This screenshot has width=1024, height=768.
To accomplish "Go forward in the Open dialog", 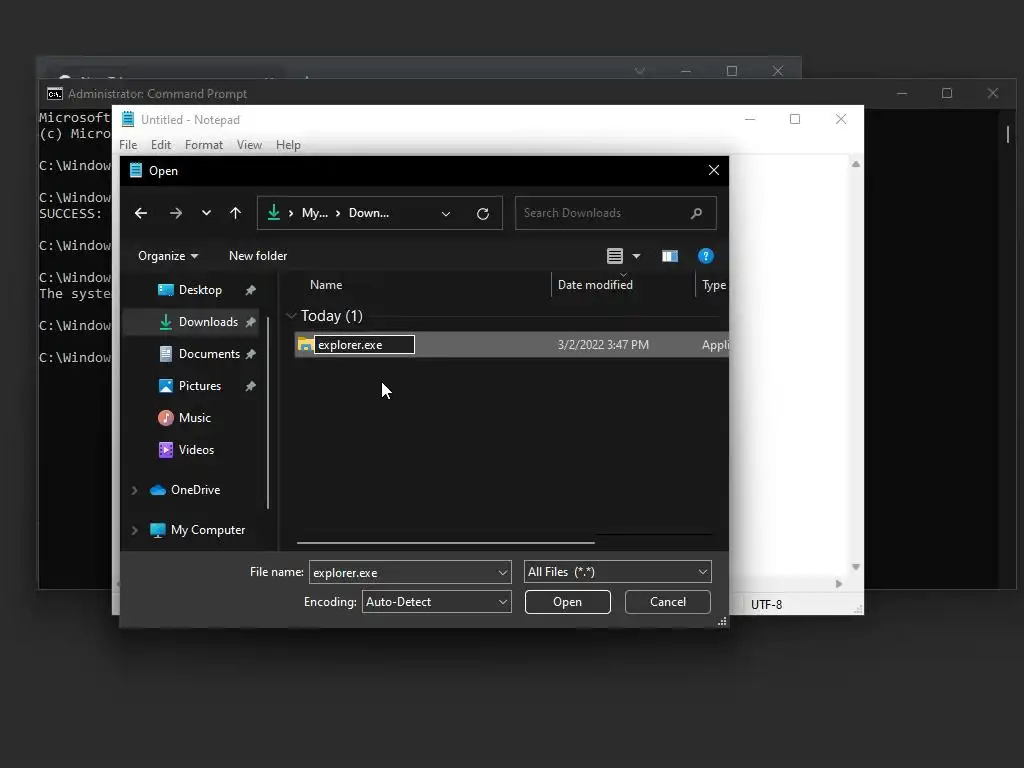I will pyautogui.click(x=176, y=213).
